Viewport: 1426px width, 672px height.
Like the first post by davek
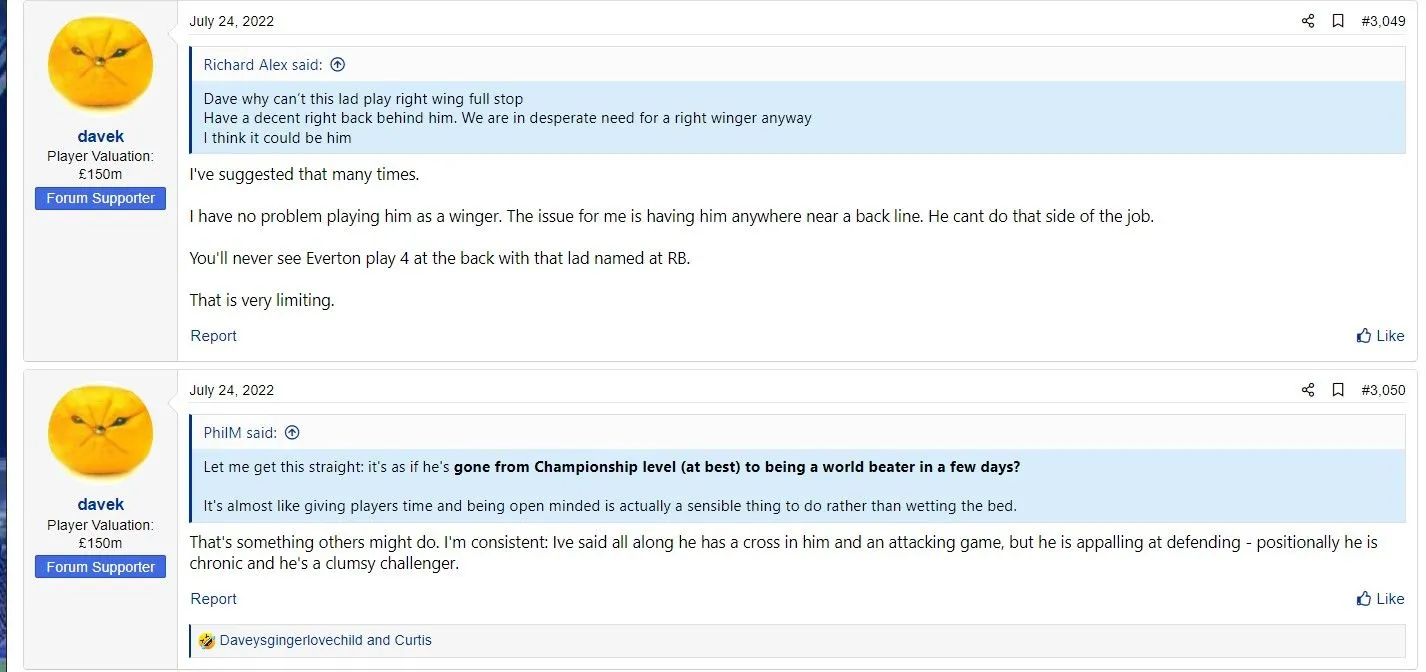click(1380, 336)
